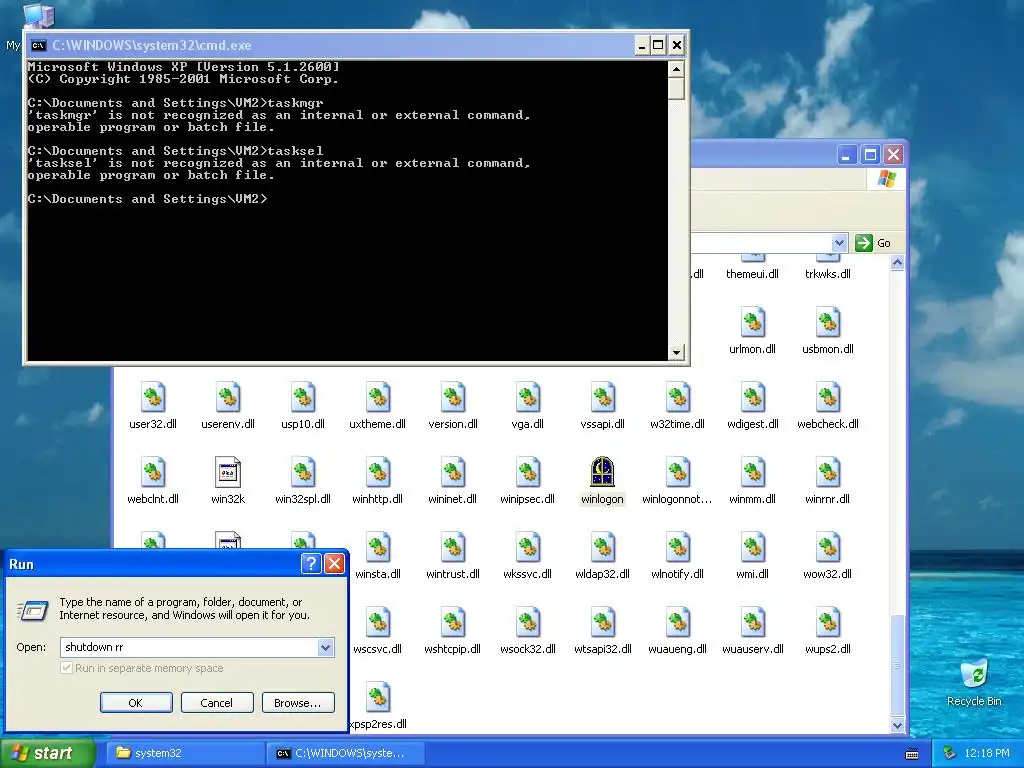Select the wkssvc.dll file icon
Image resolution: width=1024 pixels, height=768 pixels.
pos(528,548)
